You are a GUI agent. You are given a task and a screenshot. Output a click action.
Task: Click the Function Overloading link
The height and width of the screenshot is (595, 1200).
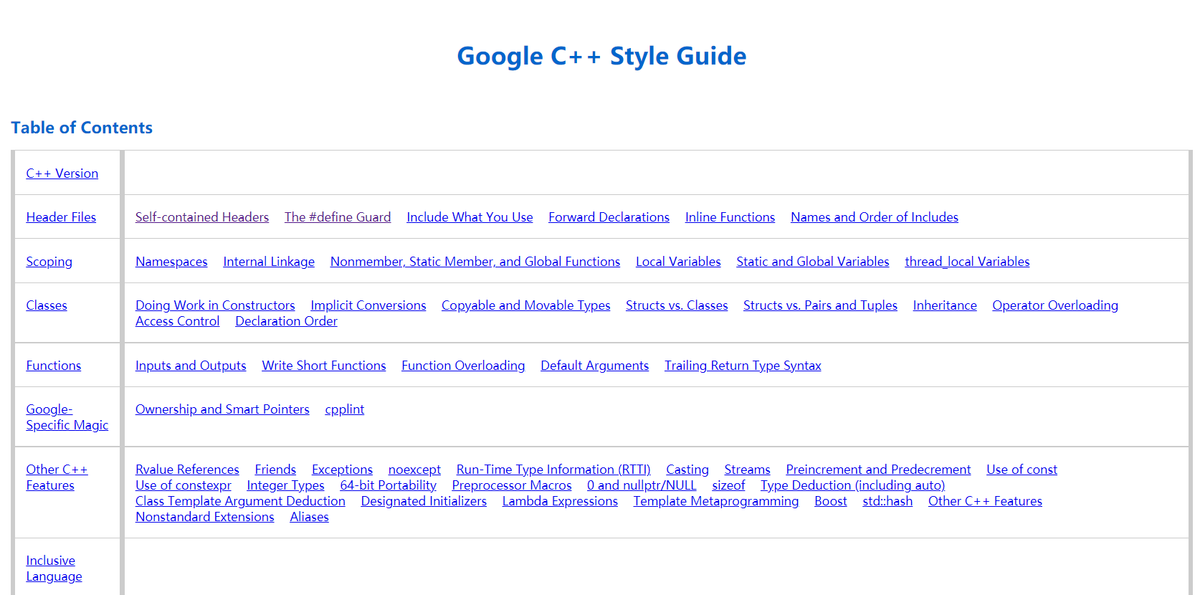pos(463,366)
